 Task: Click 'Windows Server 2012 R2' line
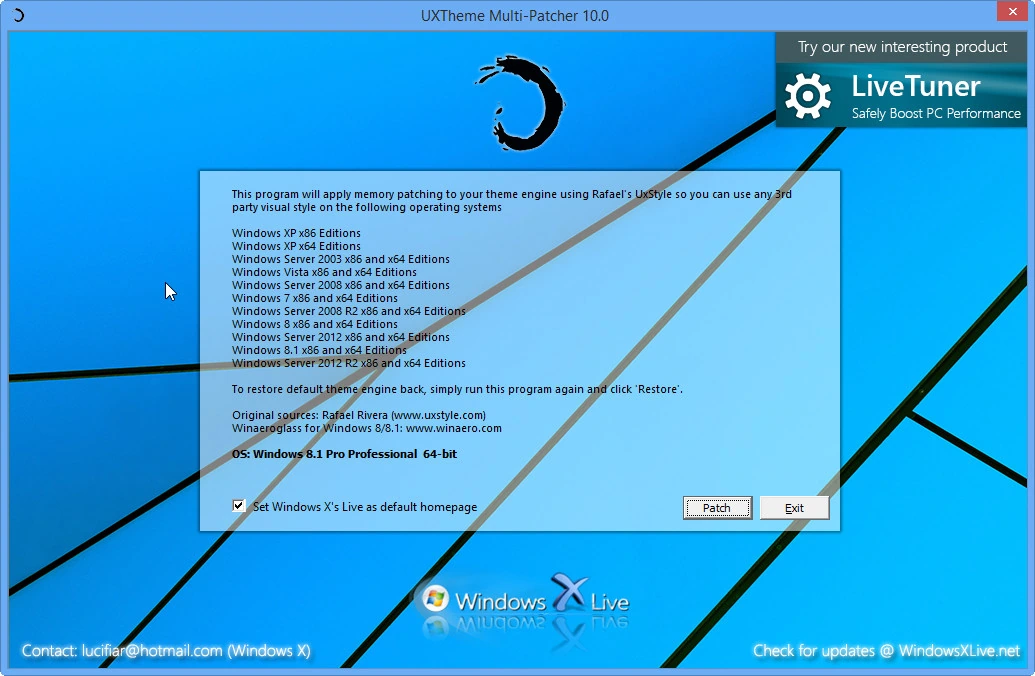pos(349,363)
